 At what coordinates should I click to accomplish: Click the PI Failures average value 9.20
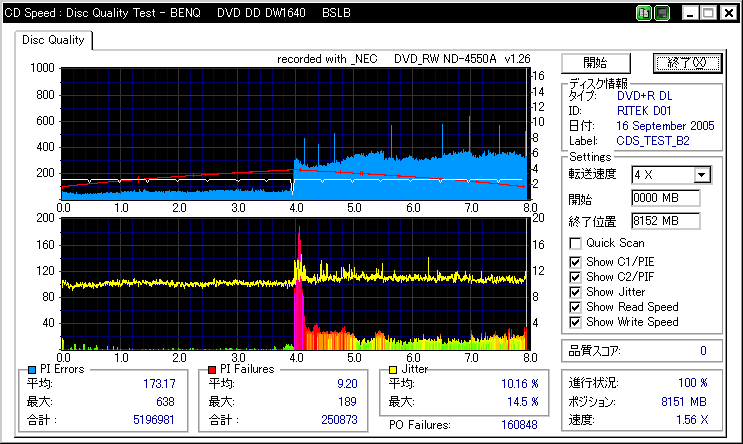pyautogui.click(x=347, y=384)
